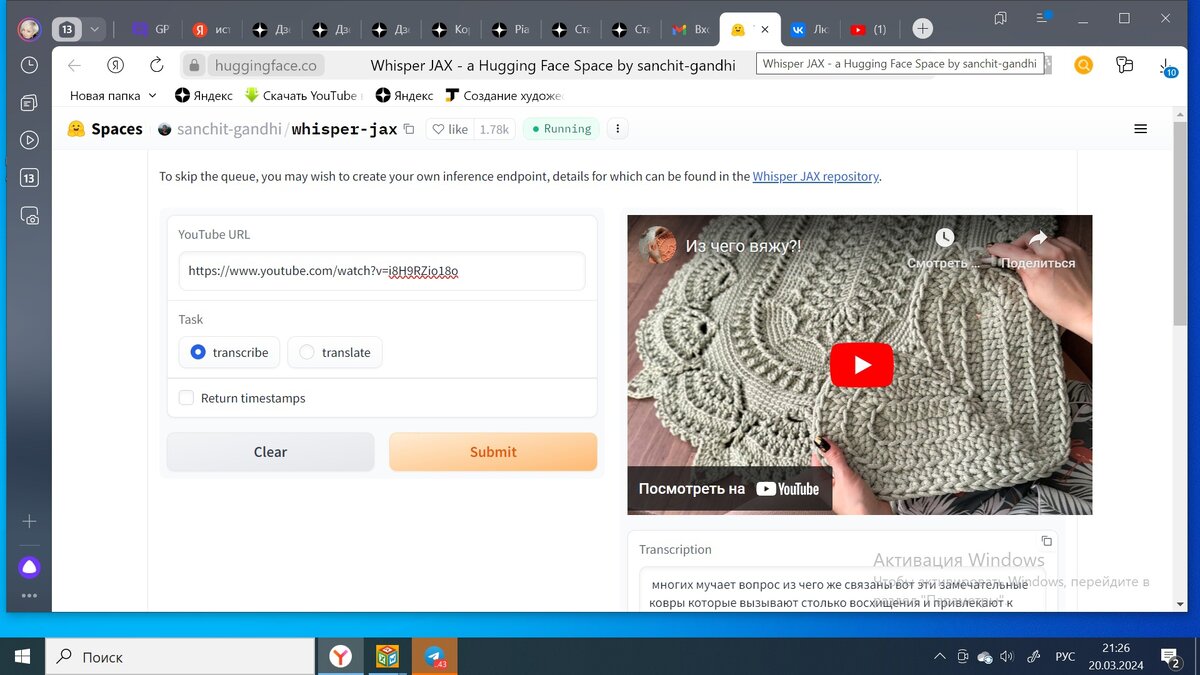Open the Whisper JAX repository link

click(816, 176)
